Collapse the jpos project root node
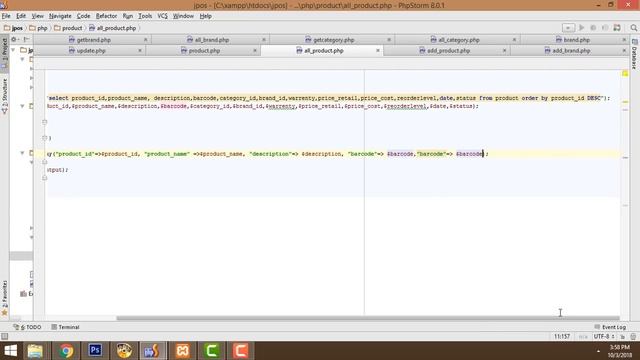Viewport: 640px width, 360px height. click(13, 50)
